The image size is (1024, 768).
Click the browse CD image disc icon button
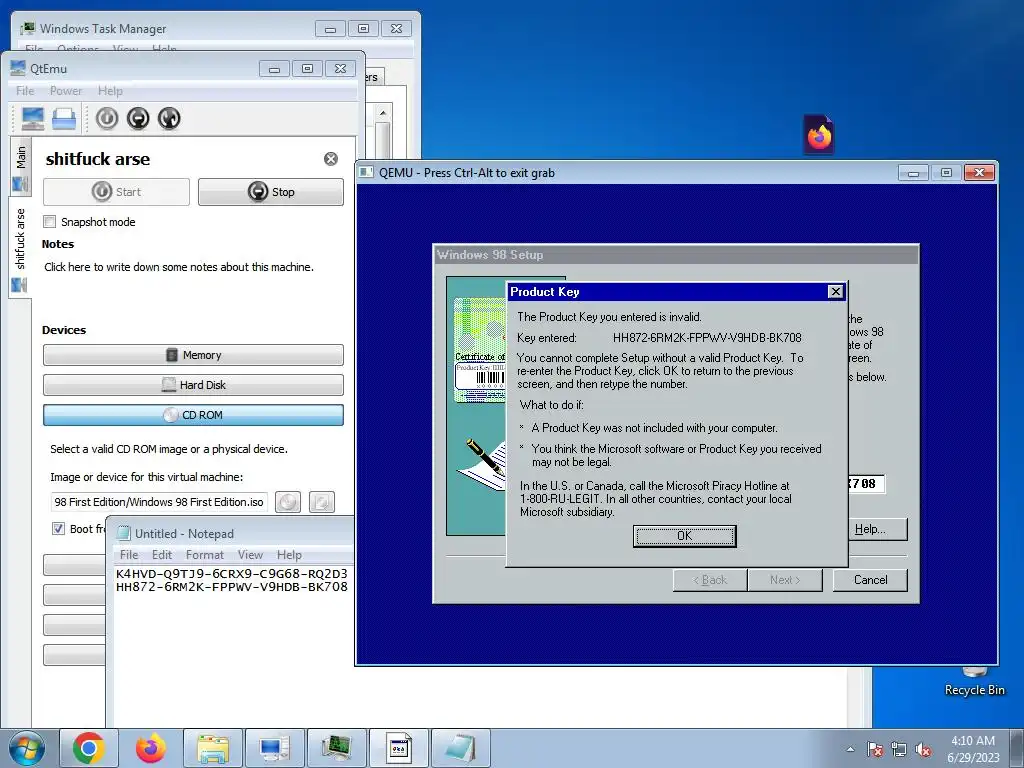tap(288, 502)
